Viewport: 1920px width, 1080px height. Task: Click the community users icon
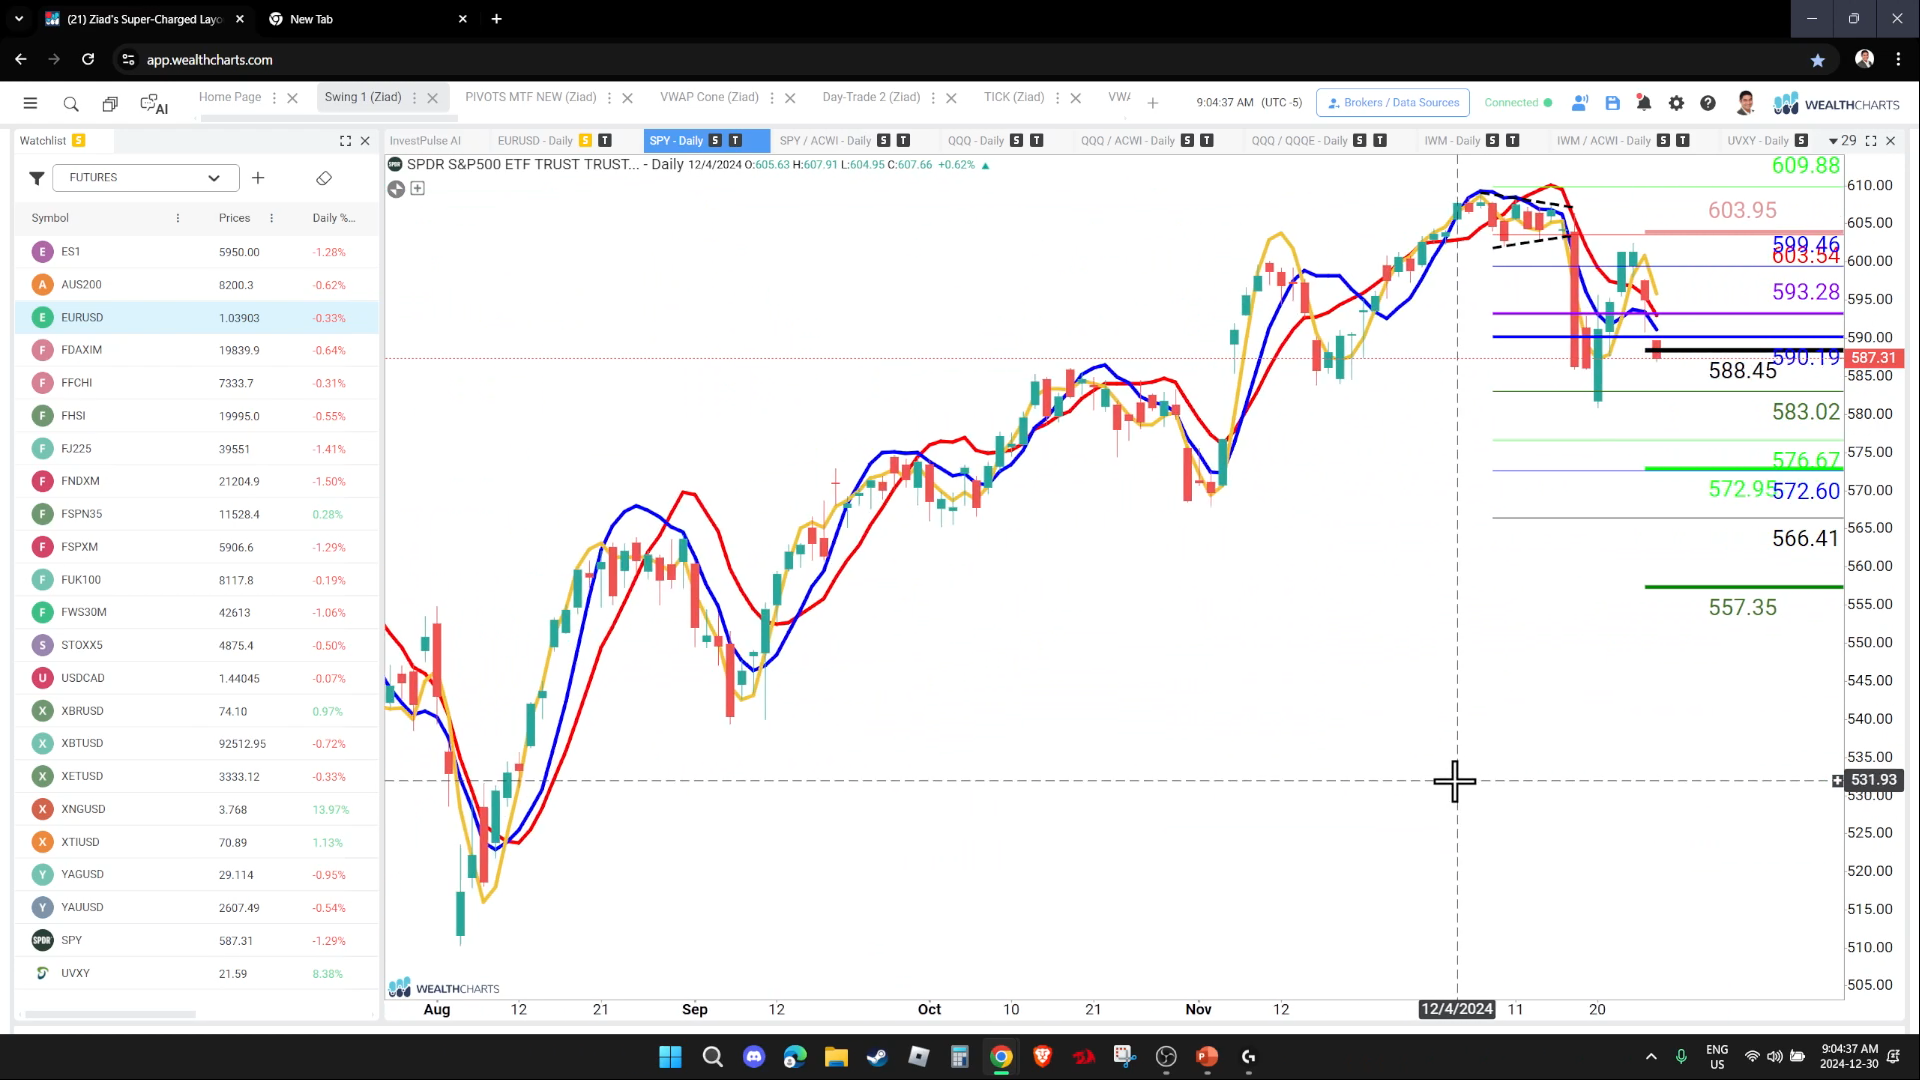(x=1580, y=102)
